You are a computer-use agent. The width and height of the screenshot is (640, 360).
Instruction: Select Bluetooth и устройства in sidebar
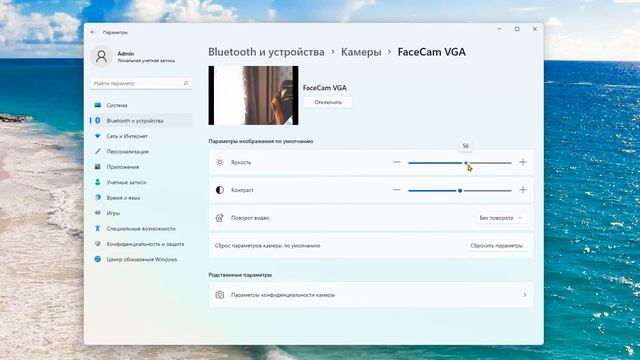click(141, 120)
